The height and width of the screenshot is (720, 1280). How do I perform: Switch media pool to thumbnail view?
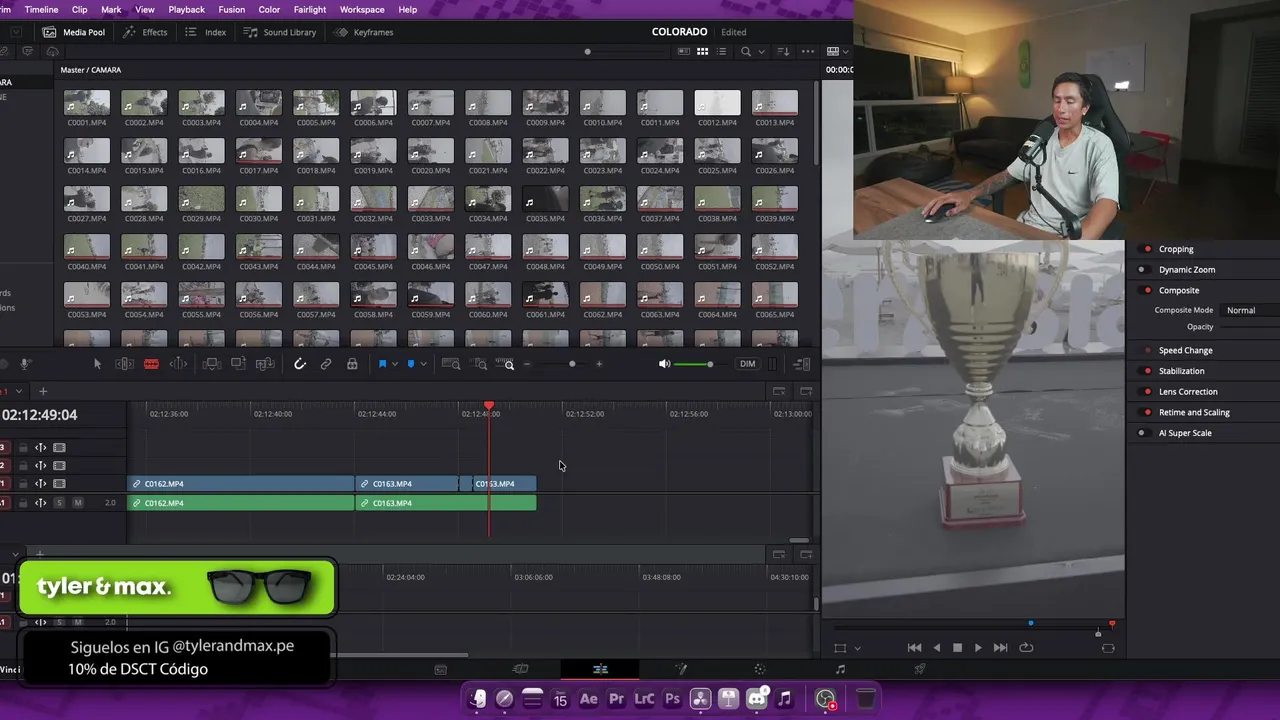[x=703, y=51]
